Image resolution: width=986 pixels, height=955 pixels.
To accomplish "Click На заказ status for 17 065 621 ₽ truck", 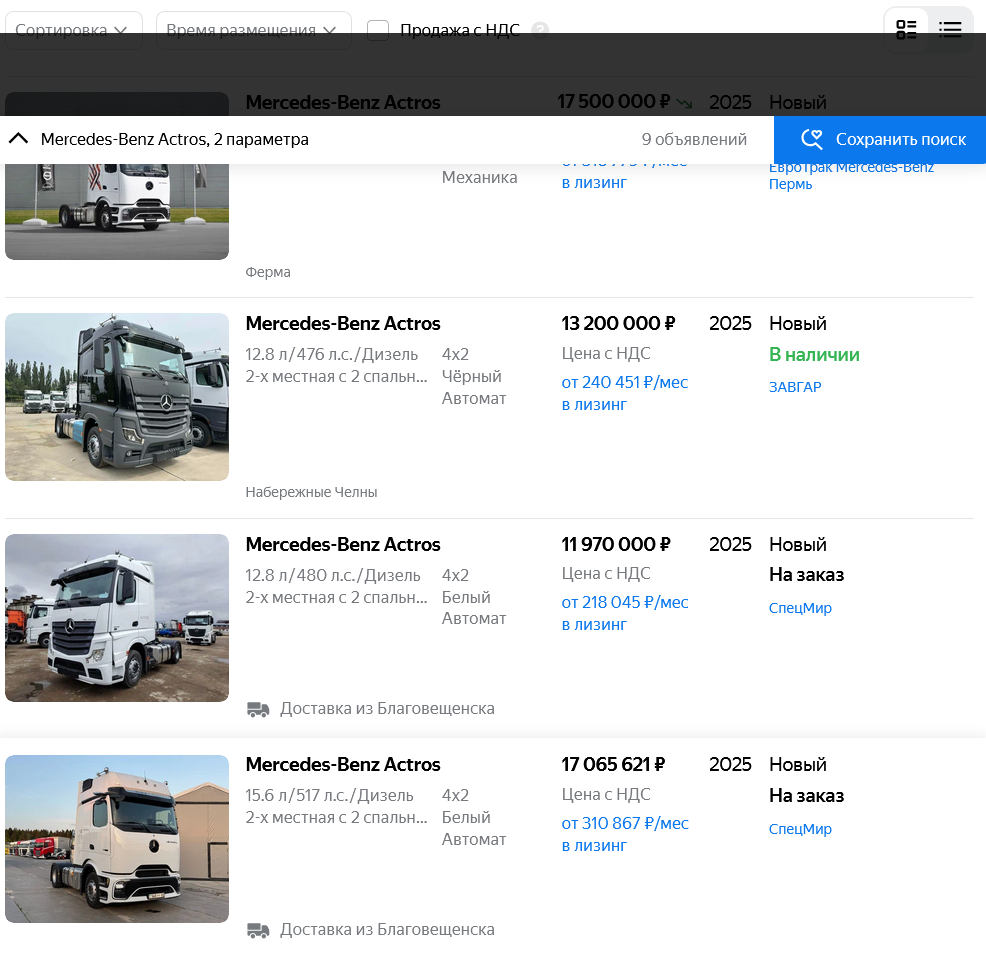I will [806, 795].
